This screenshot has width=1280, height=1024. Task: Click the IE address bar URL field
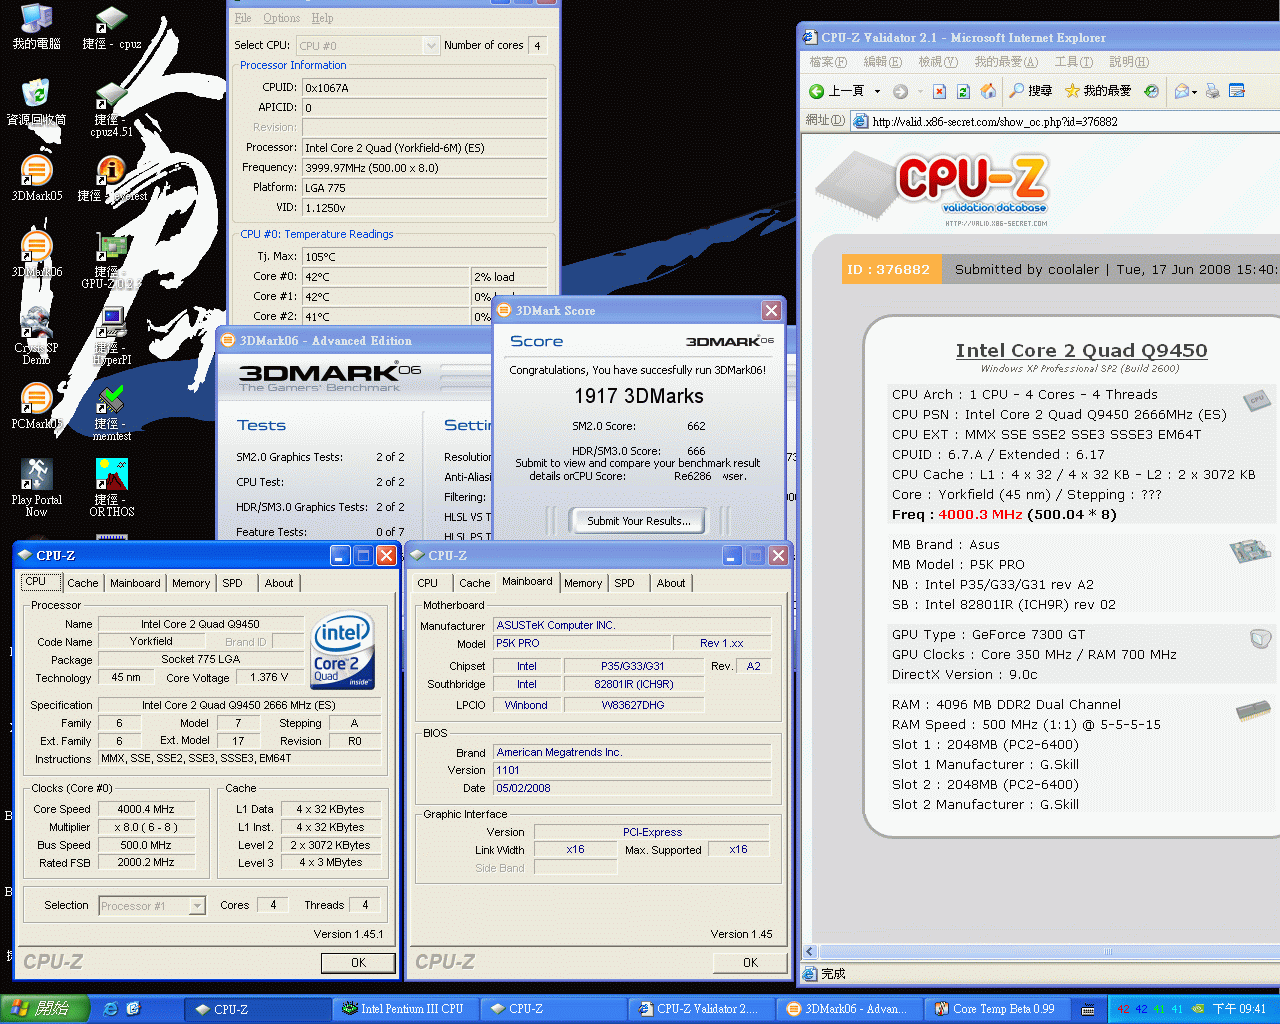click(1066, 122)
